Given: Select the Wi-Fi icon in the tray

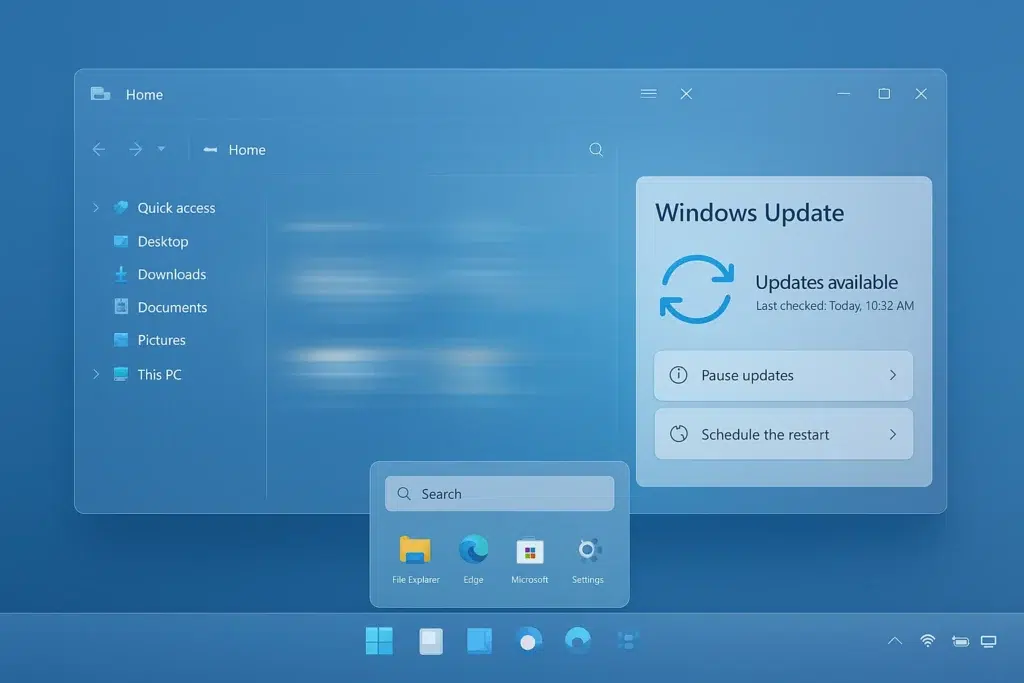Looking at the screenshot, I should (926, 640).
